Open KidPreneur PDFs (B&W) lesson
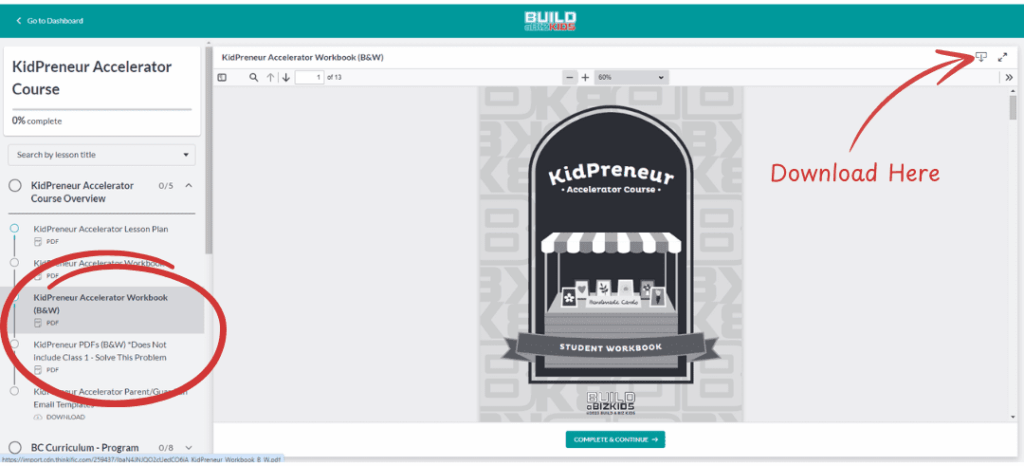This screenshot has height=466, width=1024. coord(100,350)
